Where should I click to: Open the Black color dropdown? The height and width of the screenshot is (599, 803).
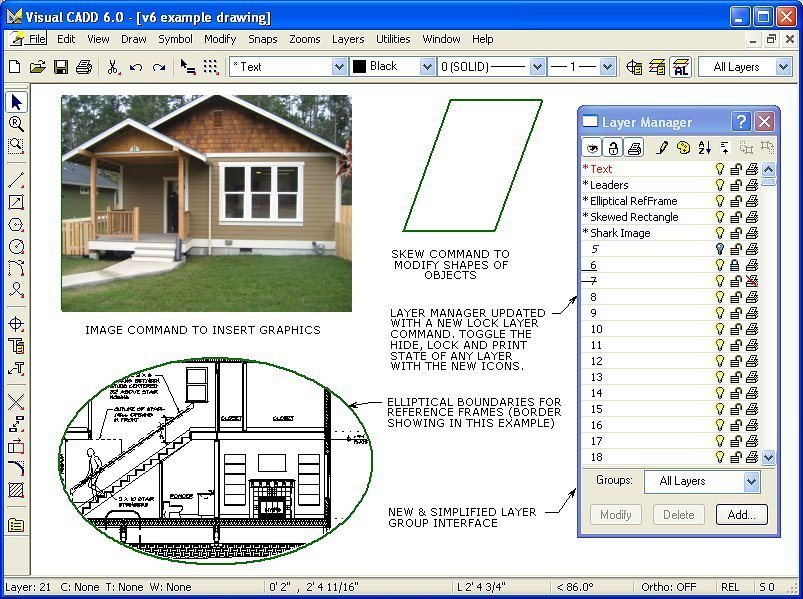[427, 67]
